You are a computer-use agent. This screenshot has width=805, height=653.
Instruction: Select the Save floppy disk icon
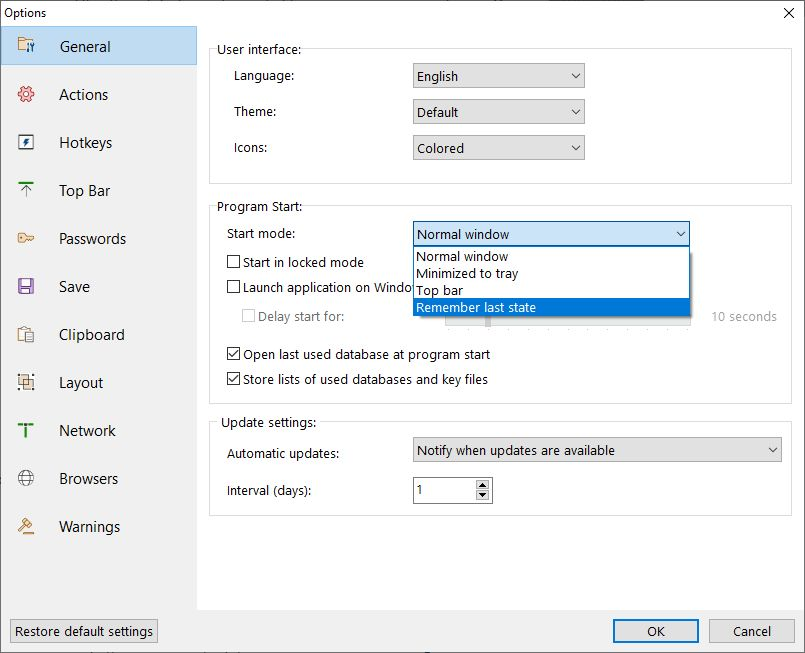(x=26, y=286)
